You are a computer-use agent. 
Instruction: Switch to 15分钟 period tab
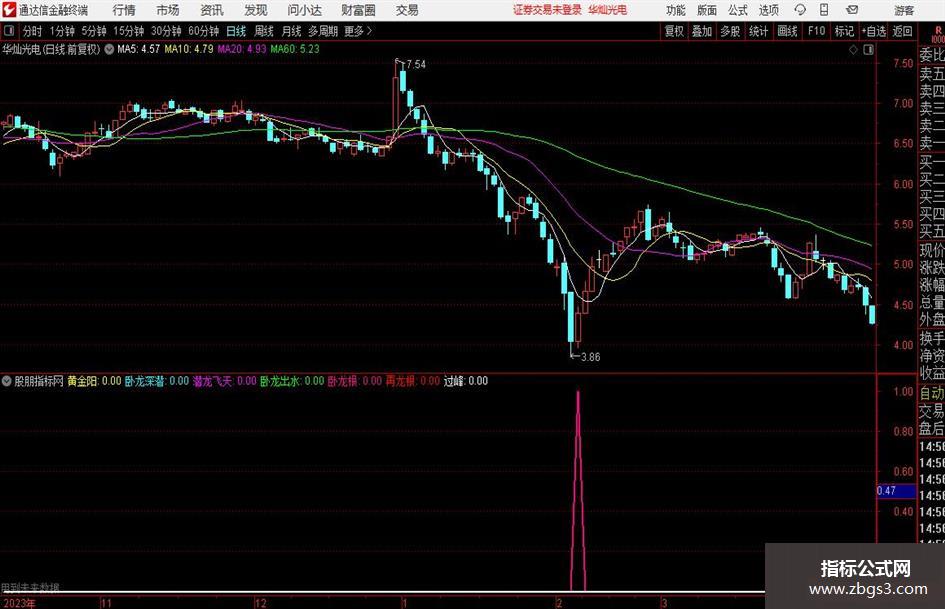(x=129, y=31)
